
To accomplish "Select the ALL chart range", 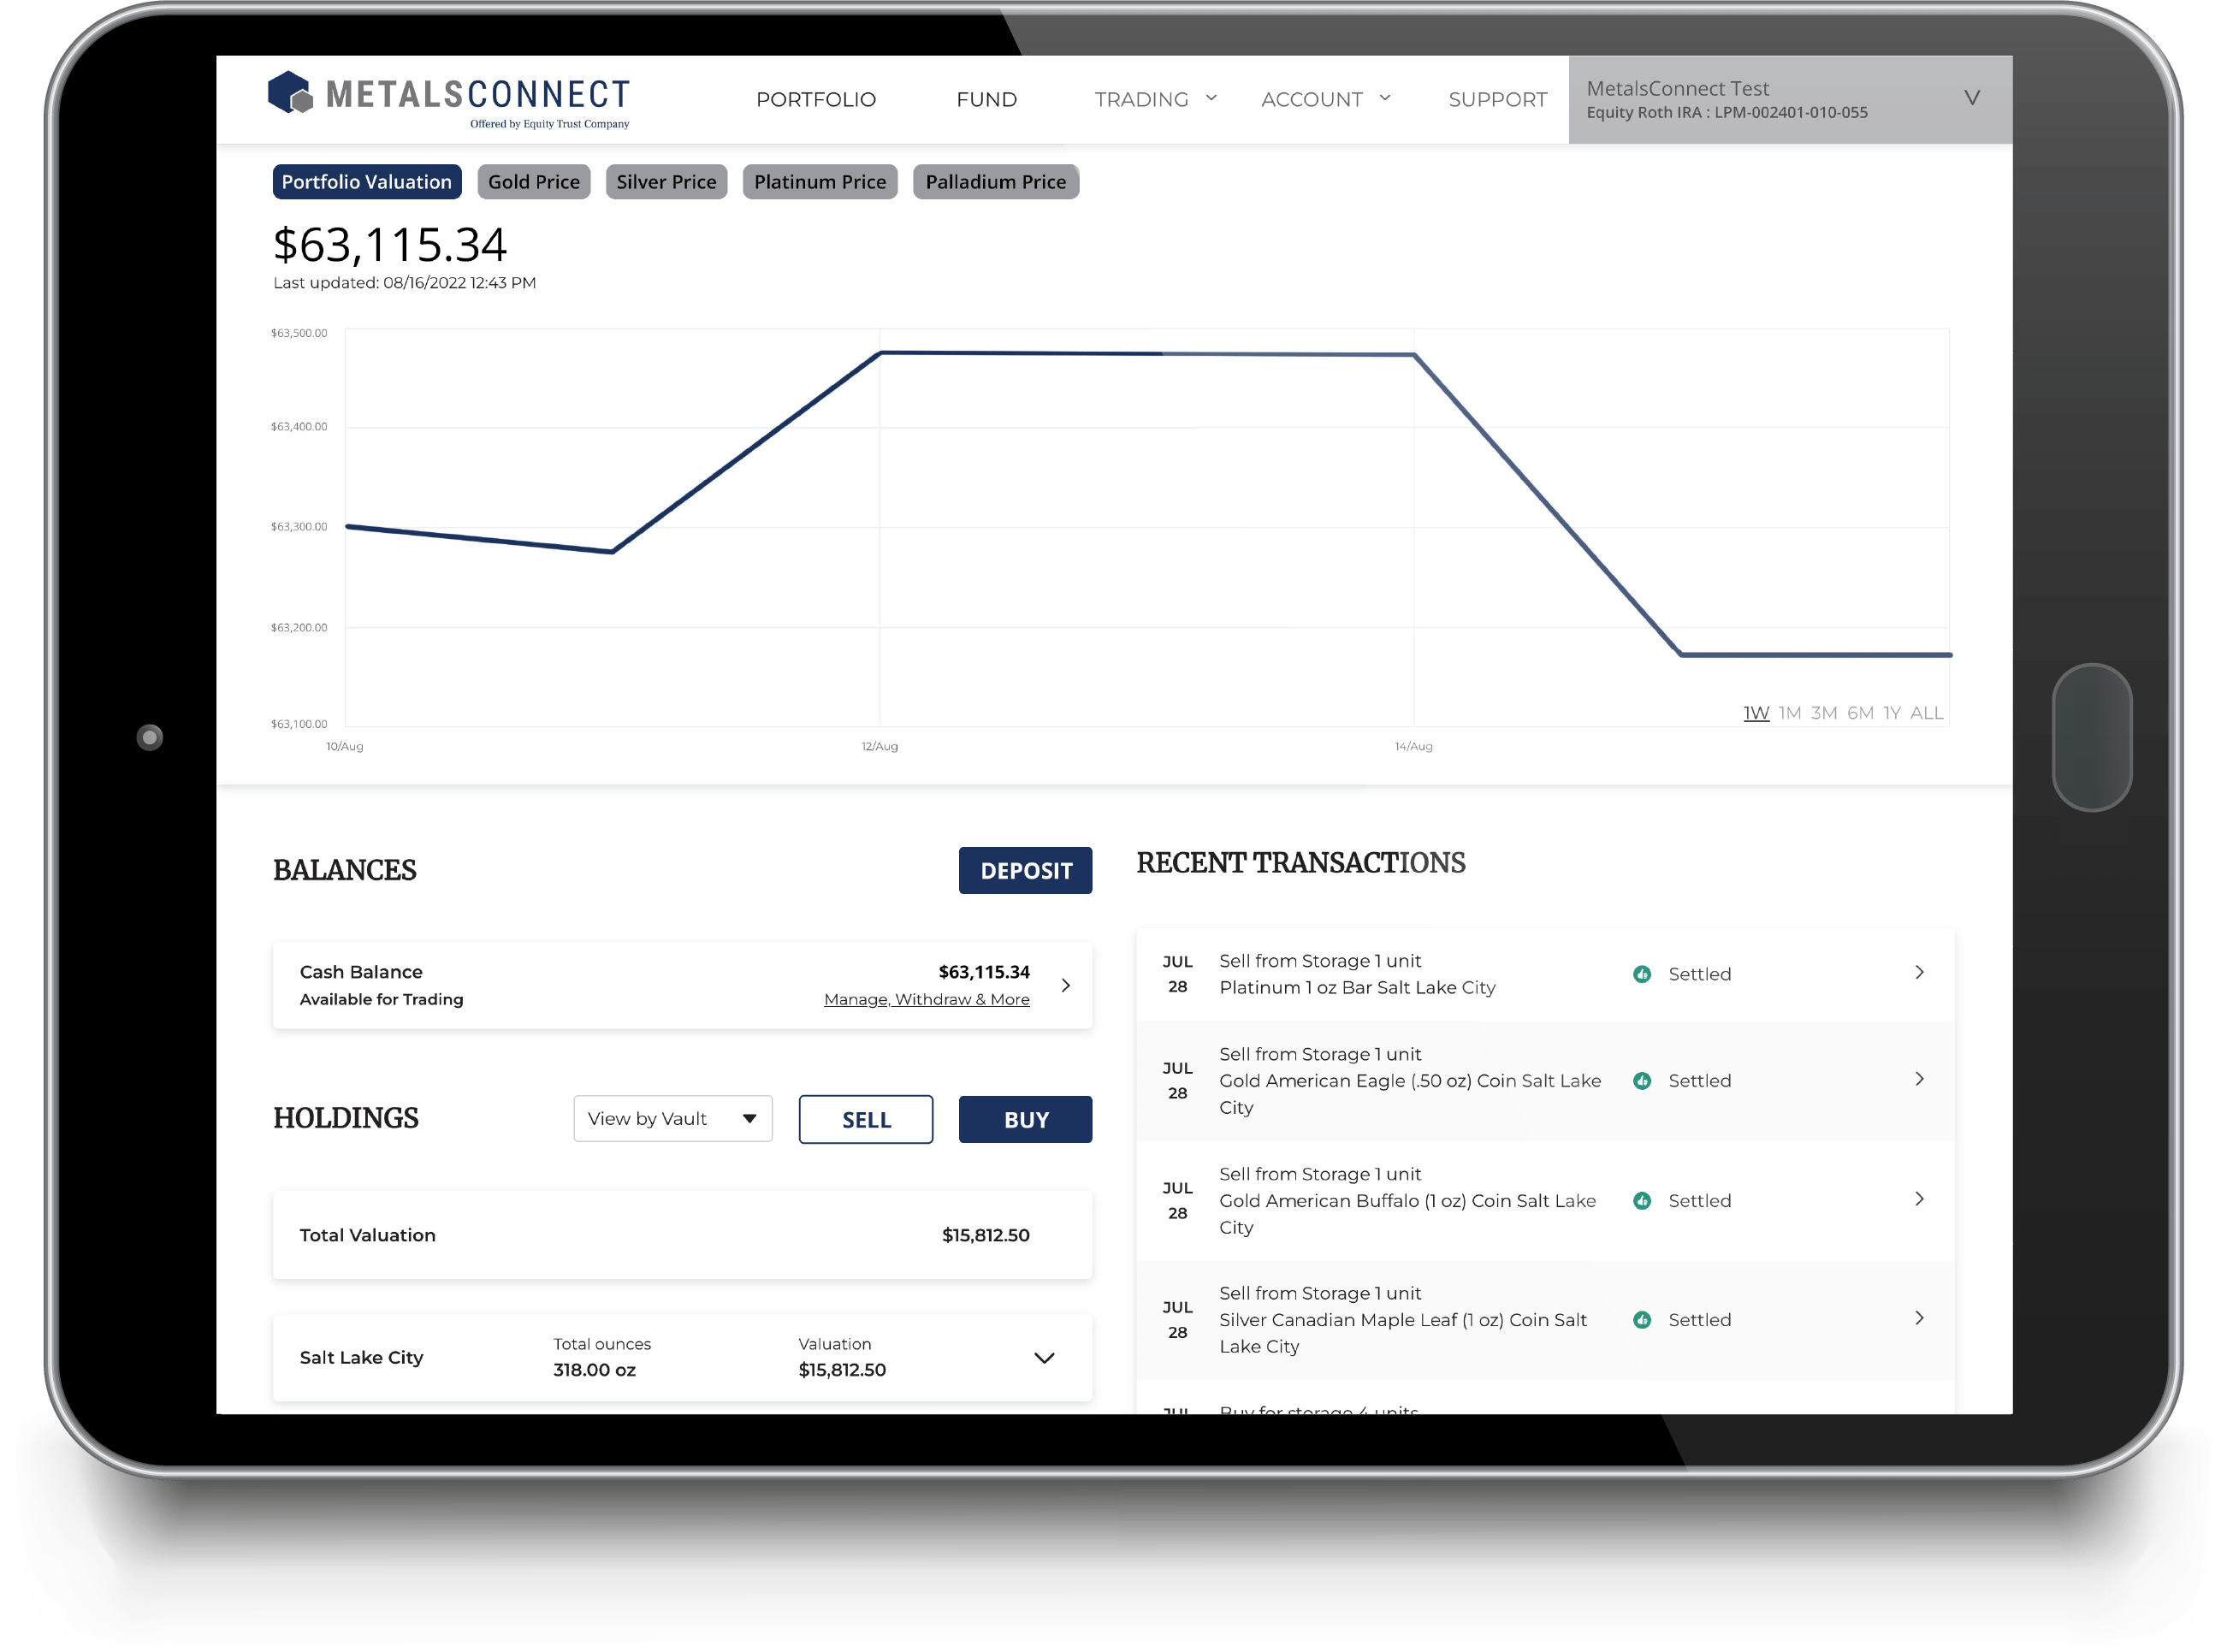I will coord(1927,713).
